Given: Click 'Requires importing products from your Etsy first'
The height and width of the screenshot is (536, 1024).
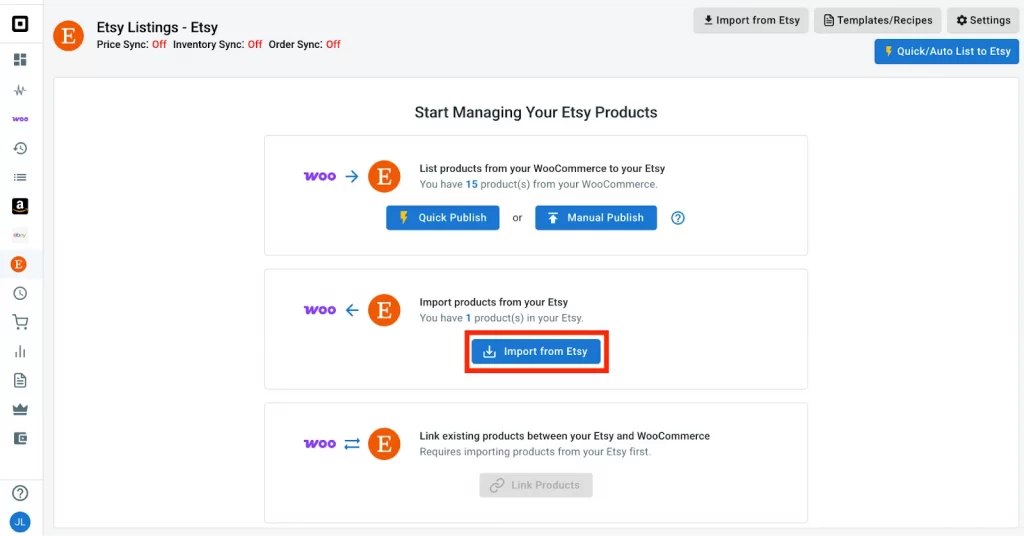Looking at the screenshot, I should point(535,452).
